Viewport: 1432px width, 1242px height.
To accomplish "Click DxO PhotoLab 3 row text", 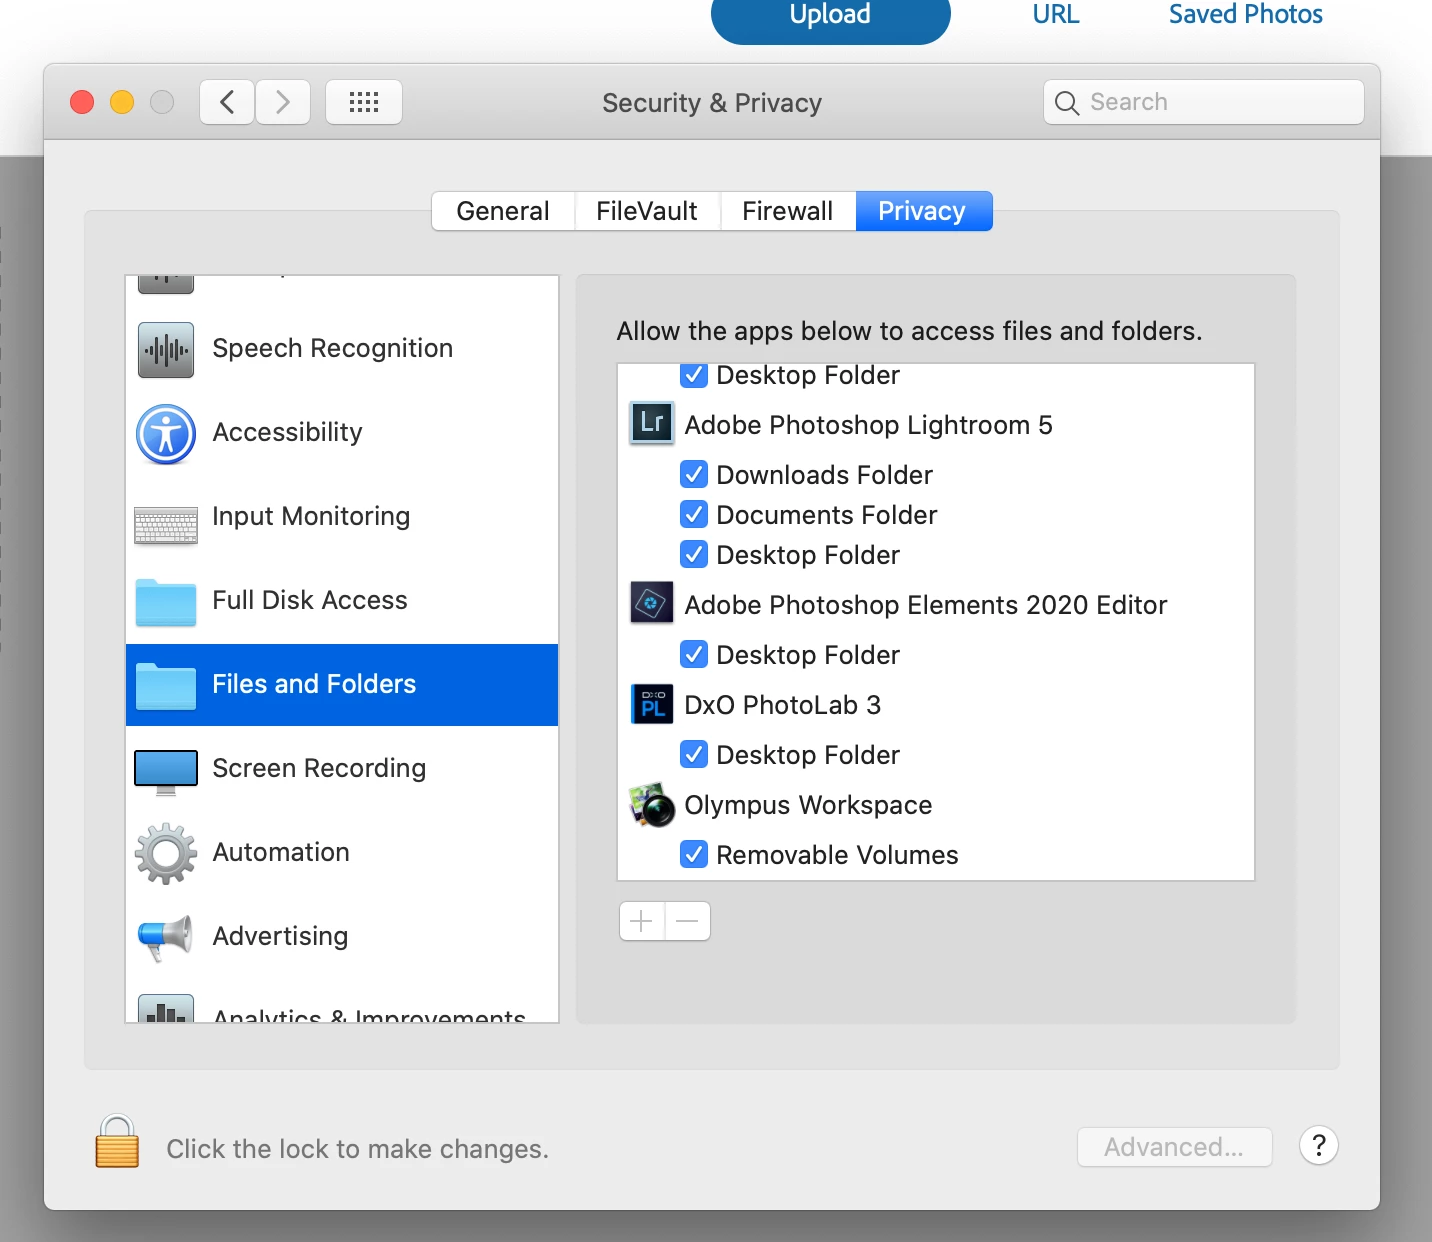I will tap(782, 705).
